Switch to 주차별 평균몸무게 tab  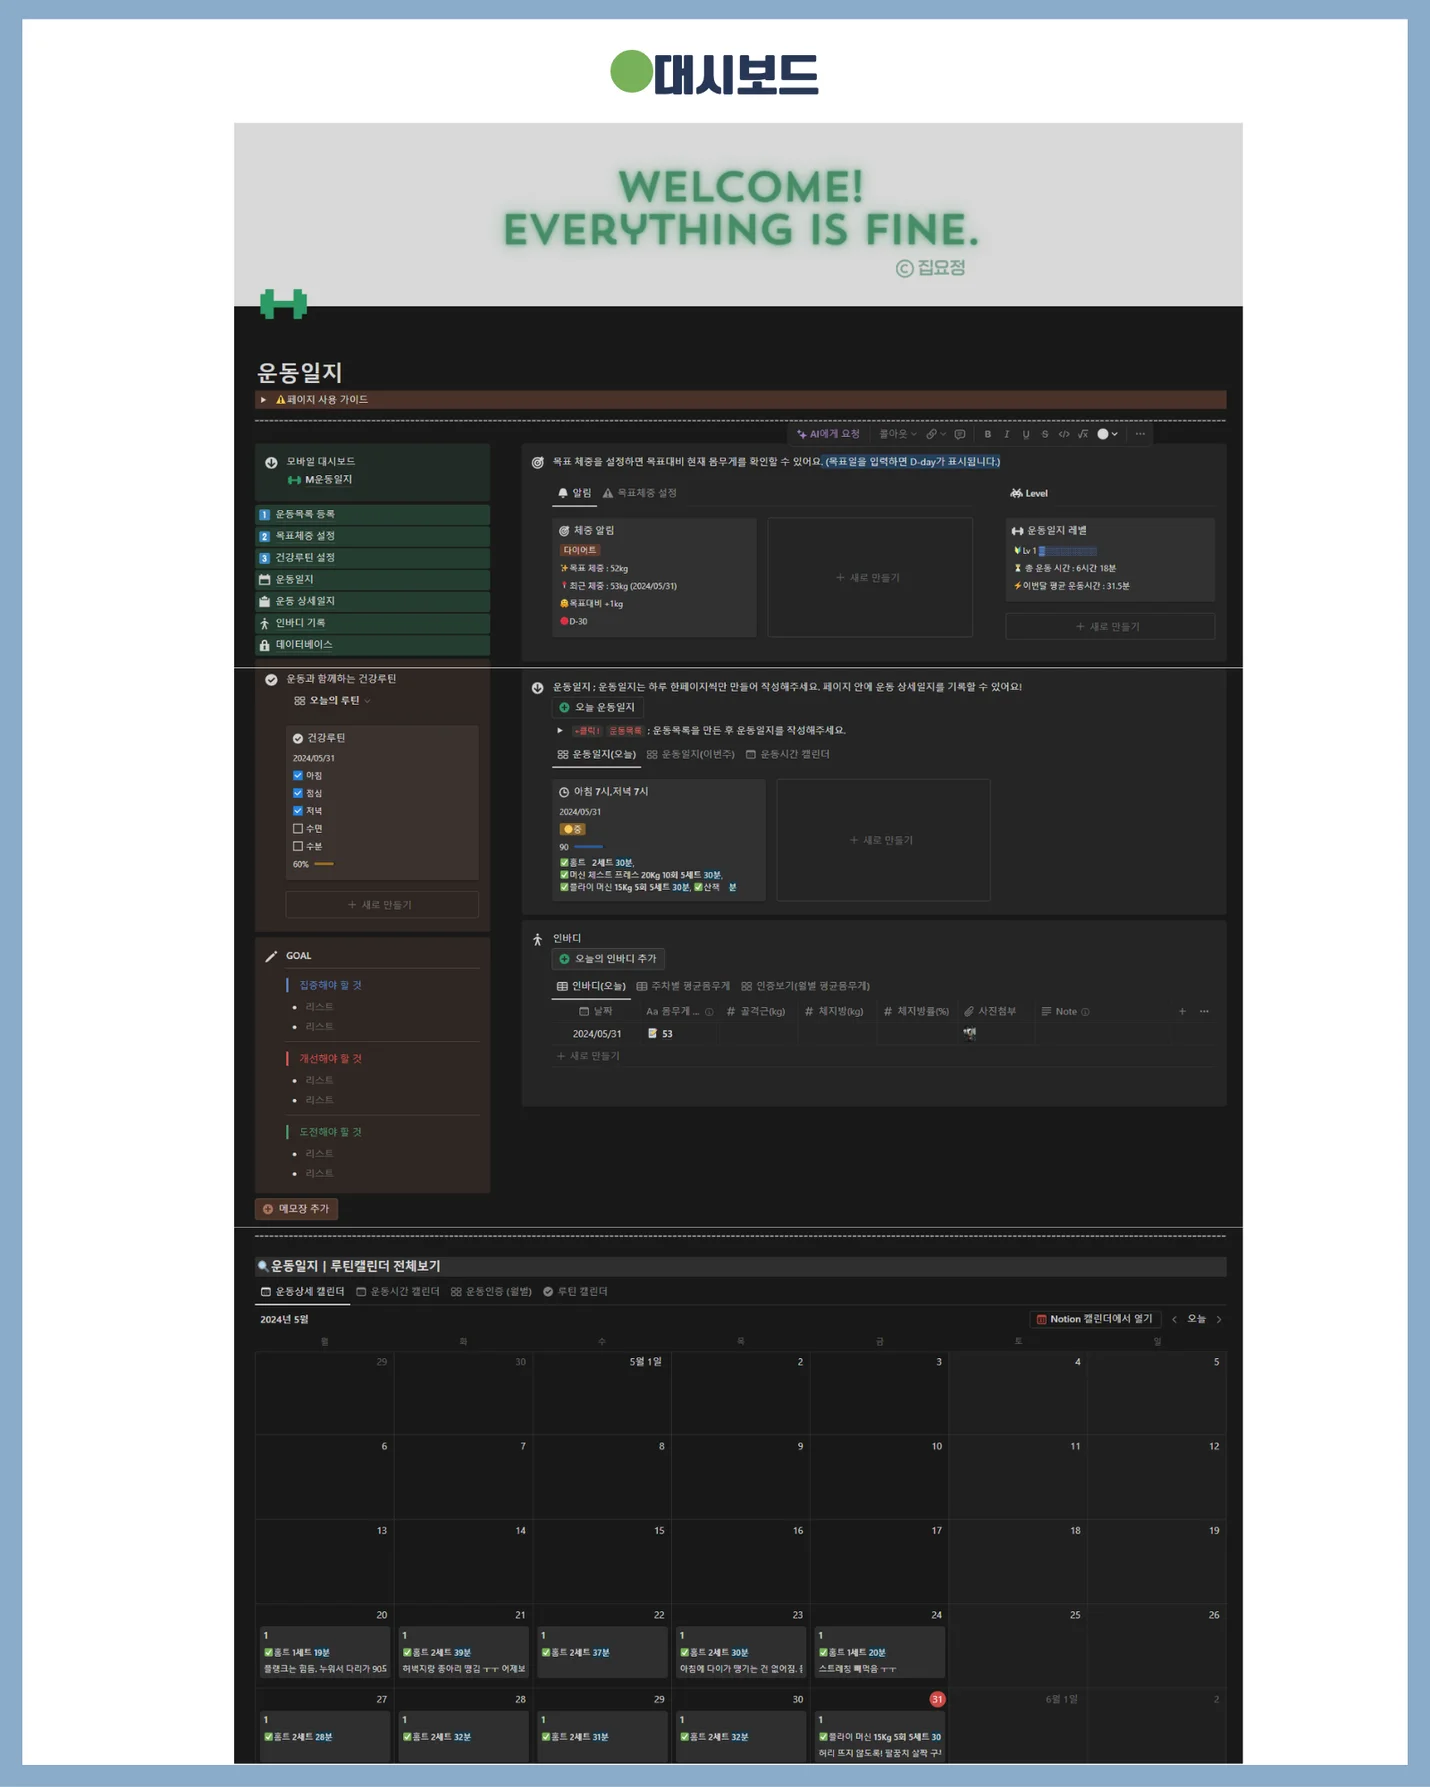pos(683,986)
